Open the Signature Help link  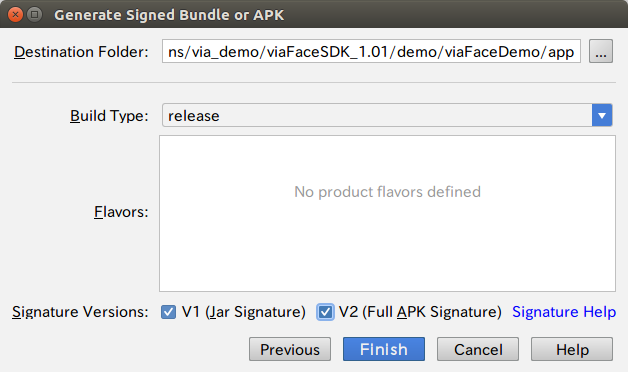(564, 312)
